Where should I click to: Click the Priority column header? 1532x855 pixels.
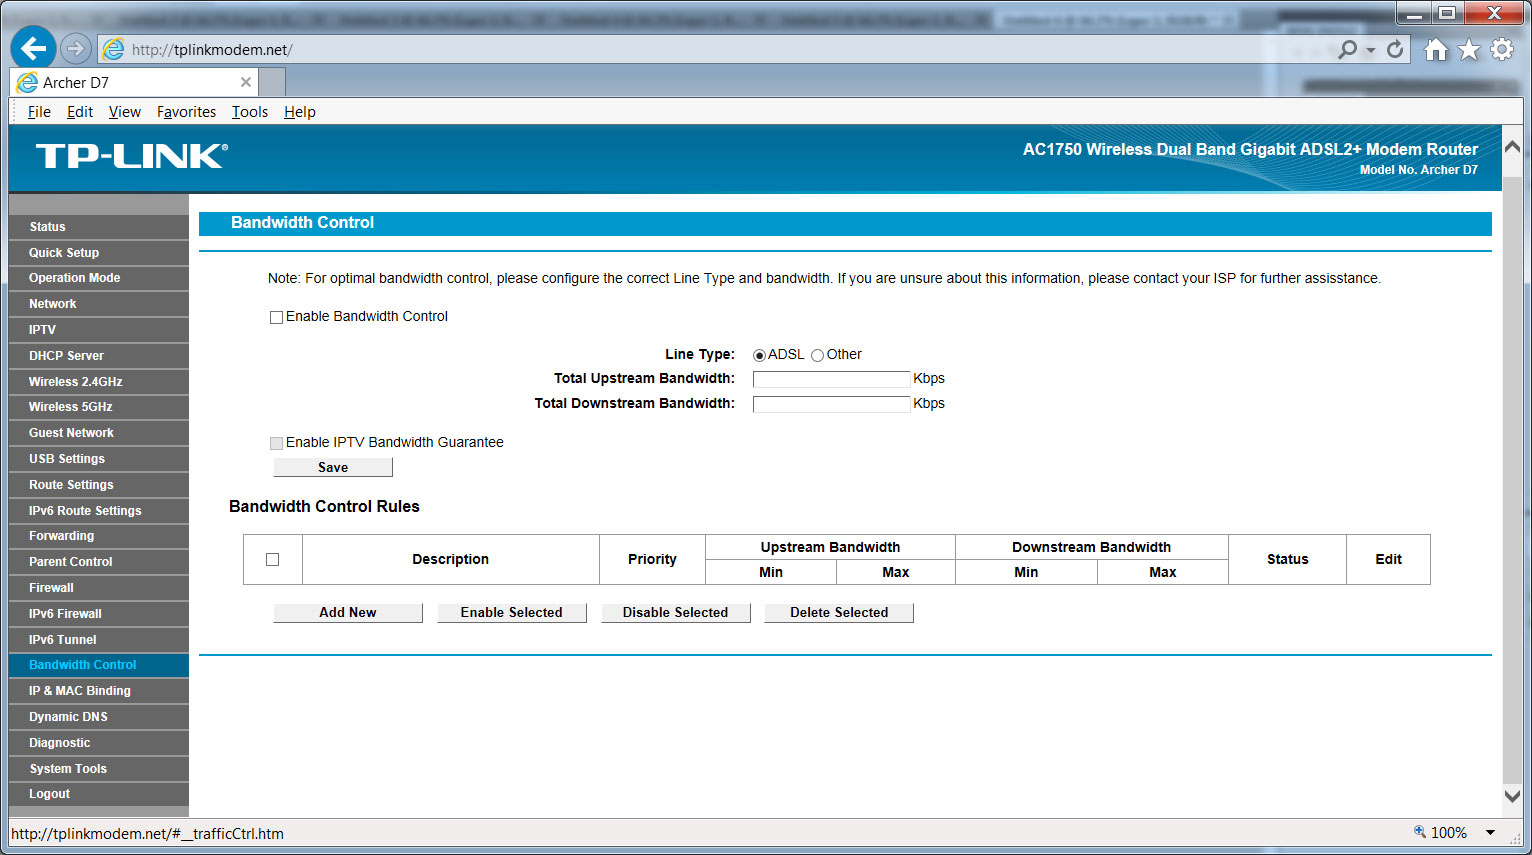coord(652,559)
